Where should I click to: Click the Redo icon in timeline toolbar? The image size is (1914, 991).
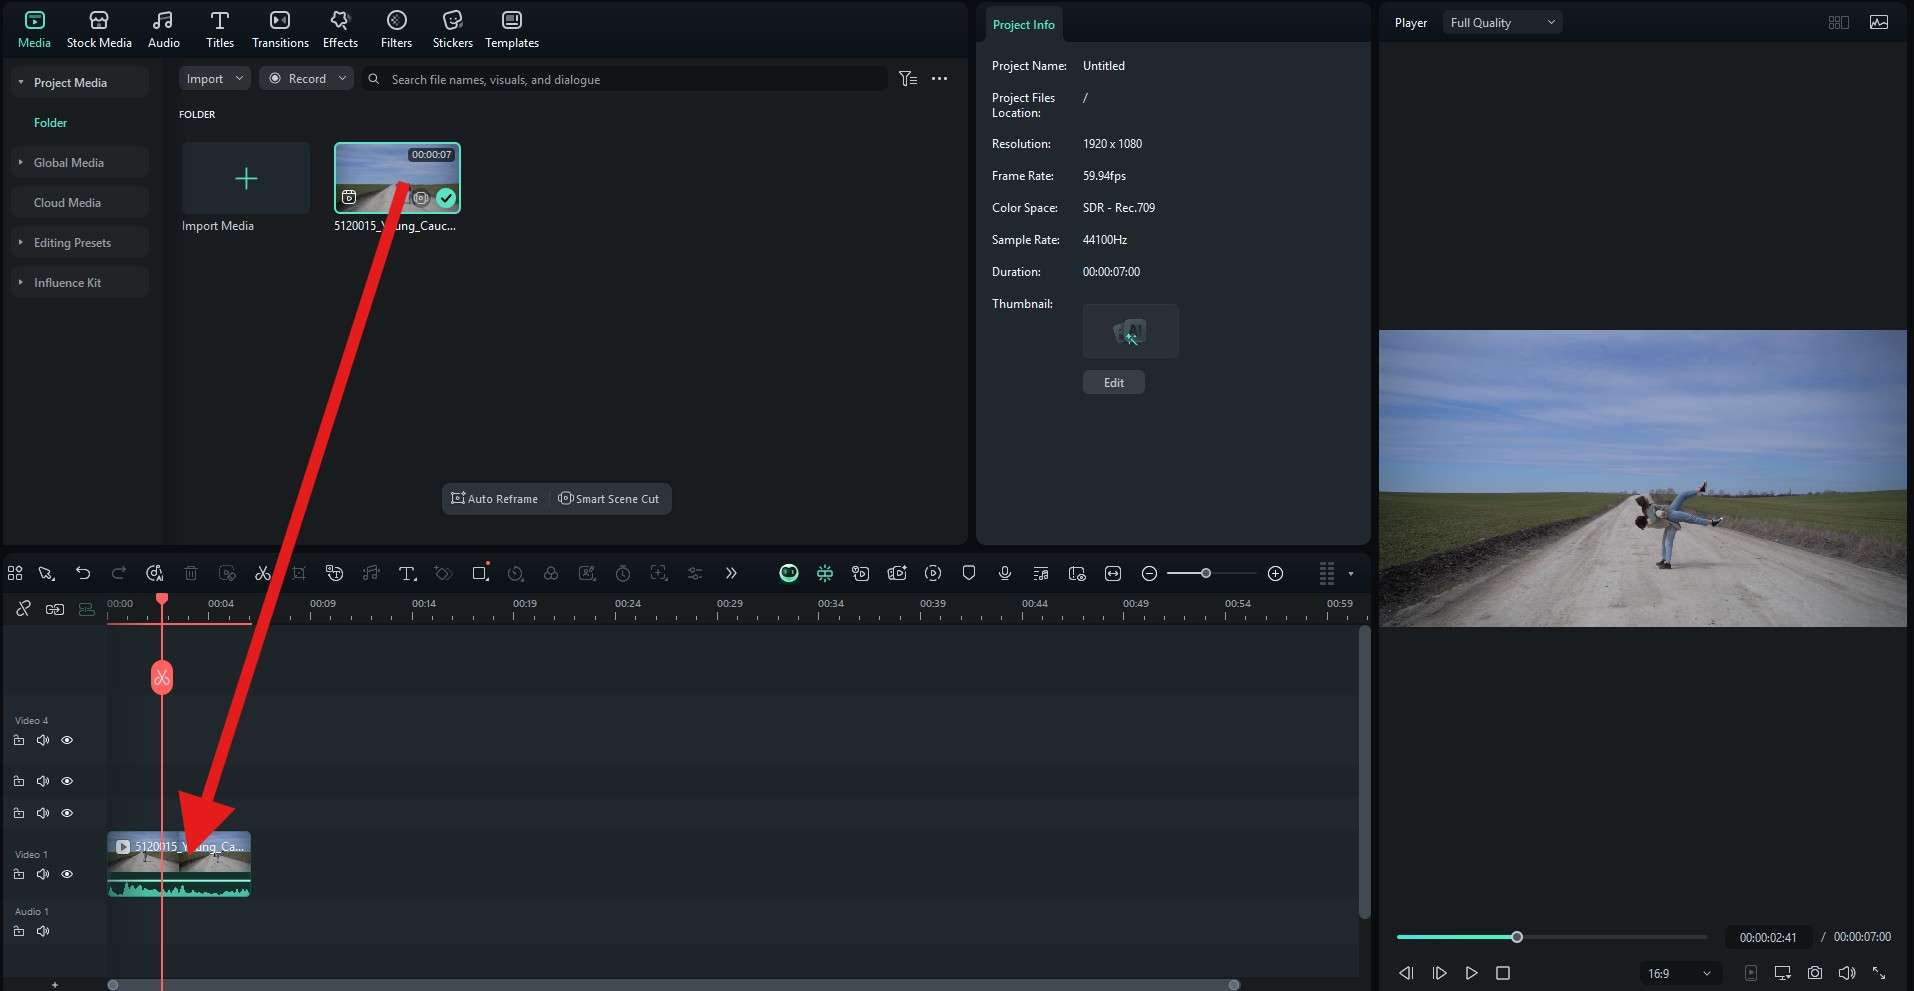(119, 573)
